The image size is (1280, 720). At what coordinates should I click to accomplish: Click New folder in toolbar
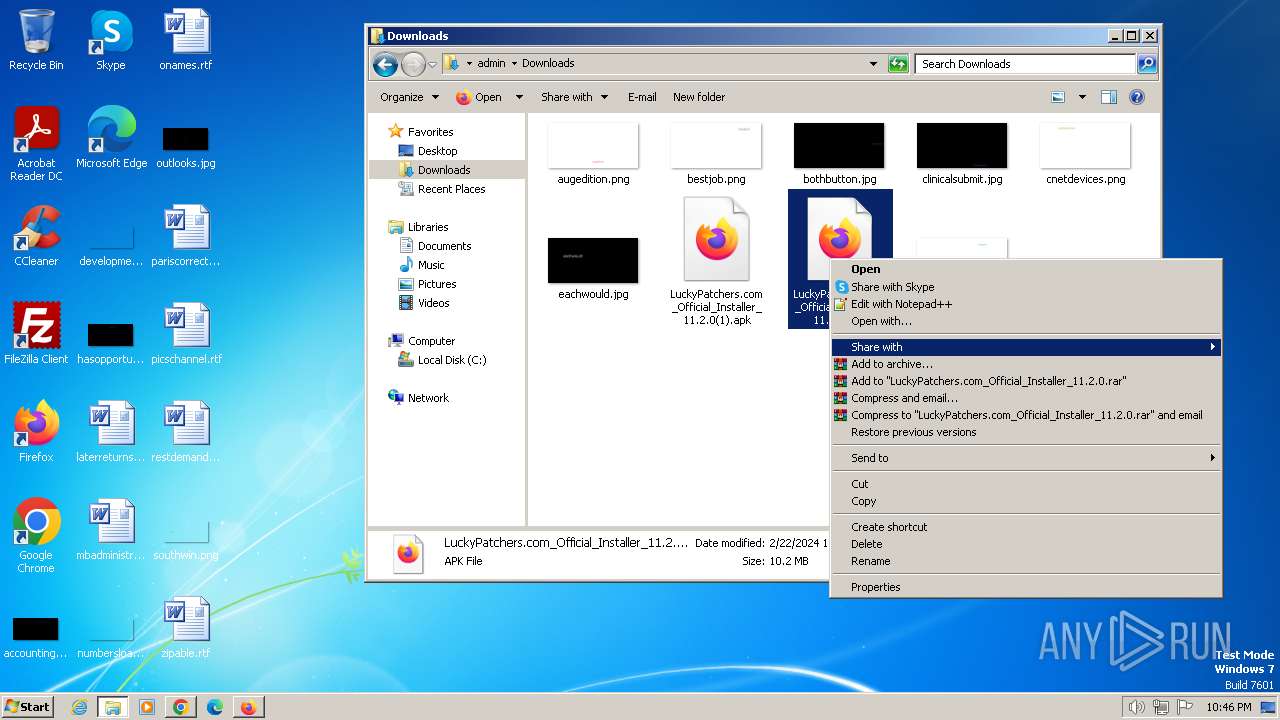click(699, 97)
